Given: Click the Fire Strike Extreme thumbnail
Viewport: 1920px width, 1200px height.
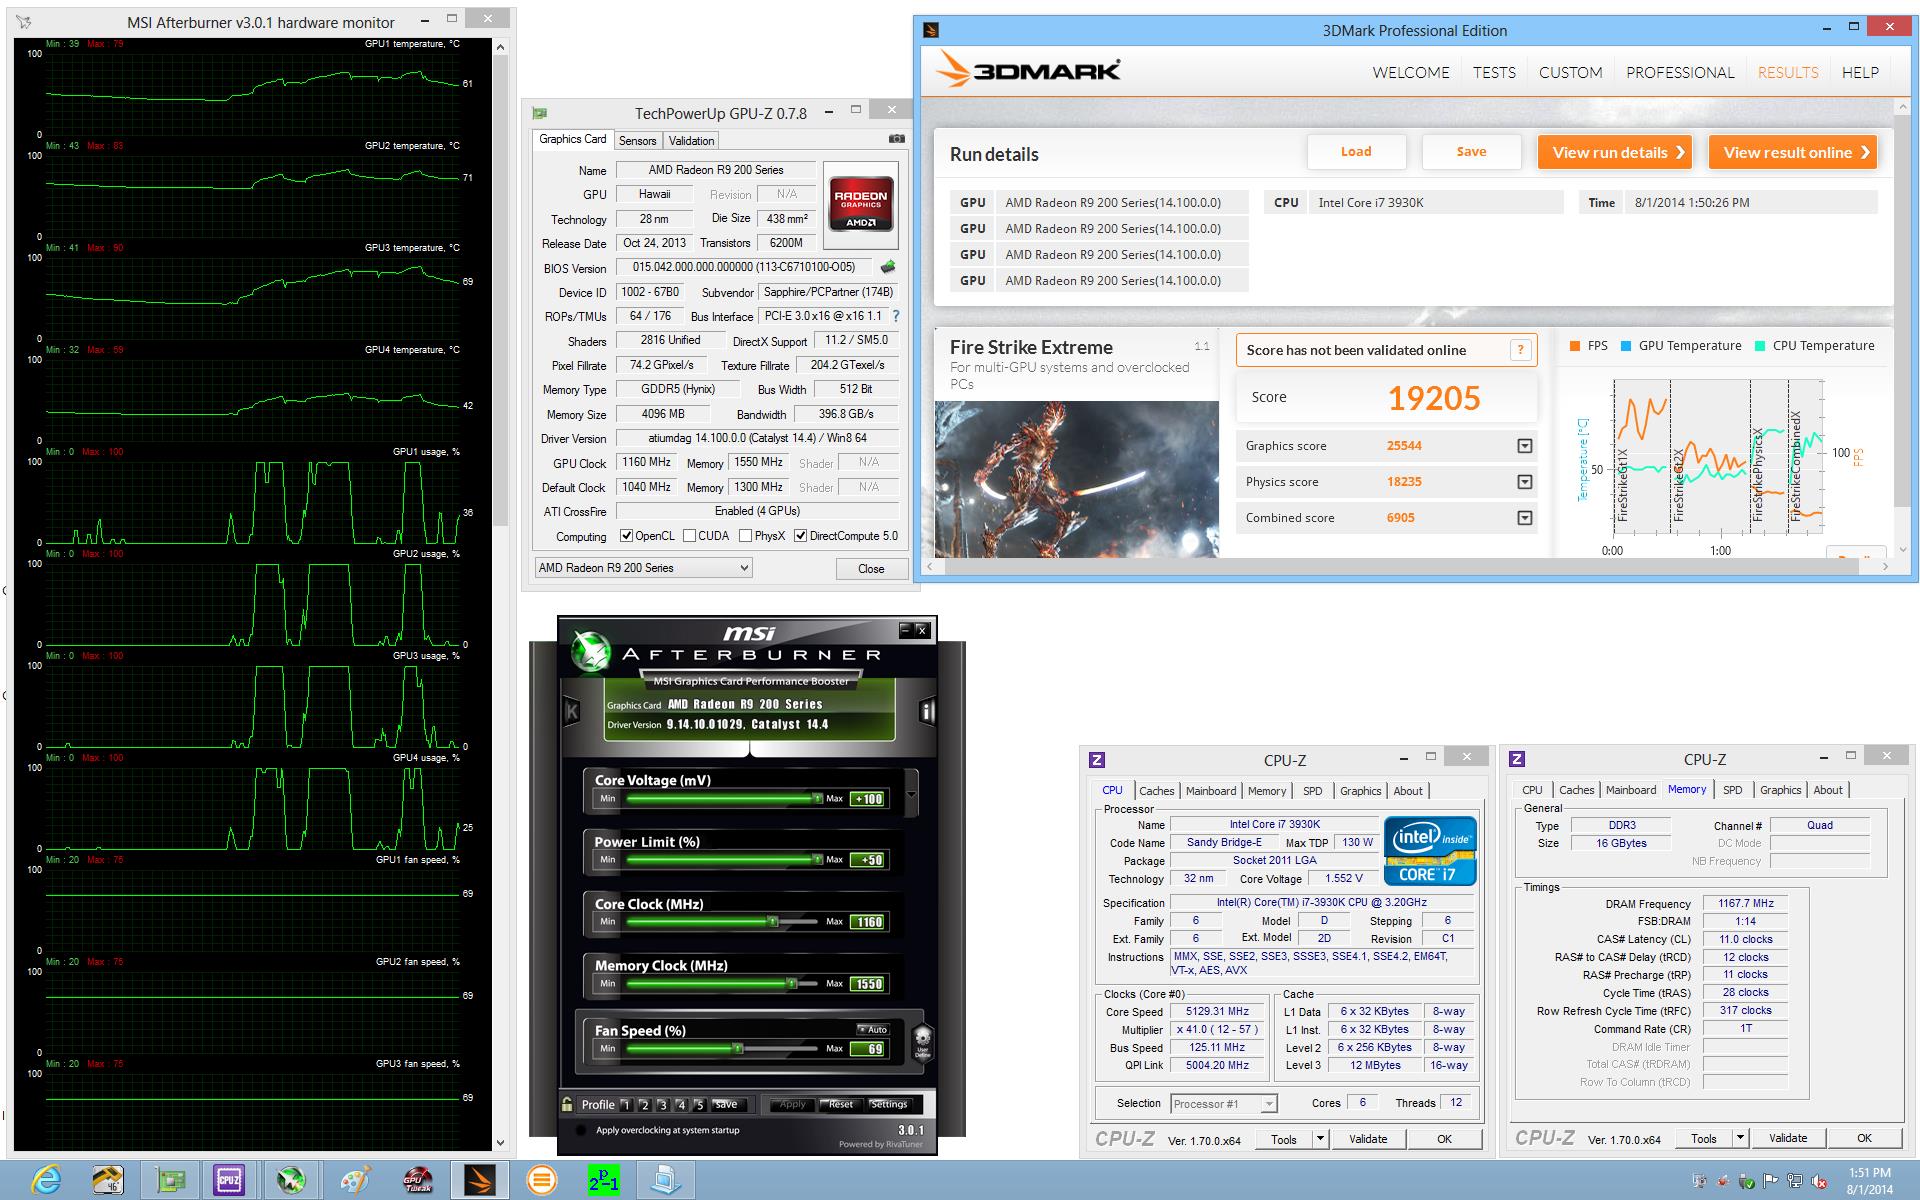Looking at the screenshot, I should [x=1077, y=479].
